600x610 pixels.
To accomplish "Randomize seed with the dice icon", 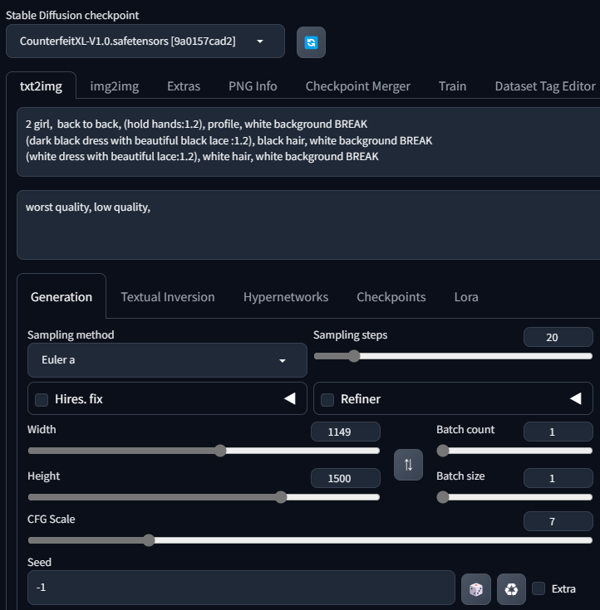I will [476, 589].
